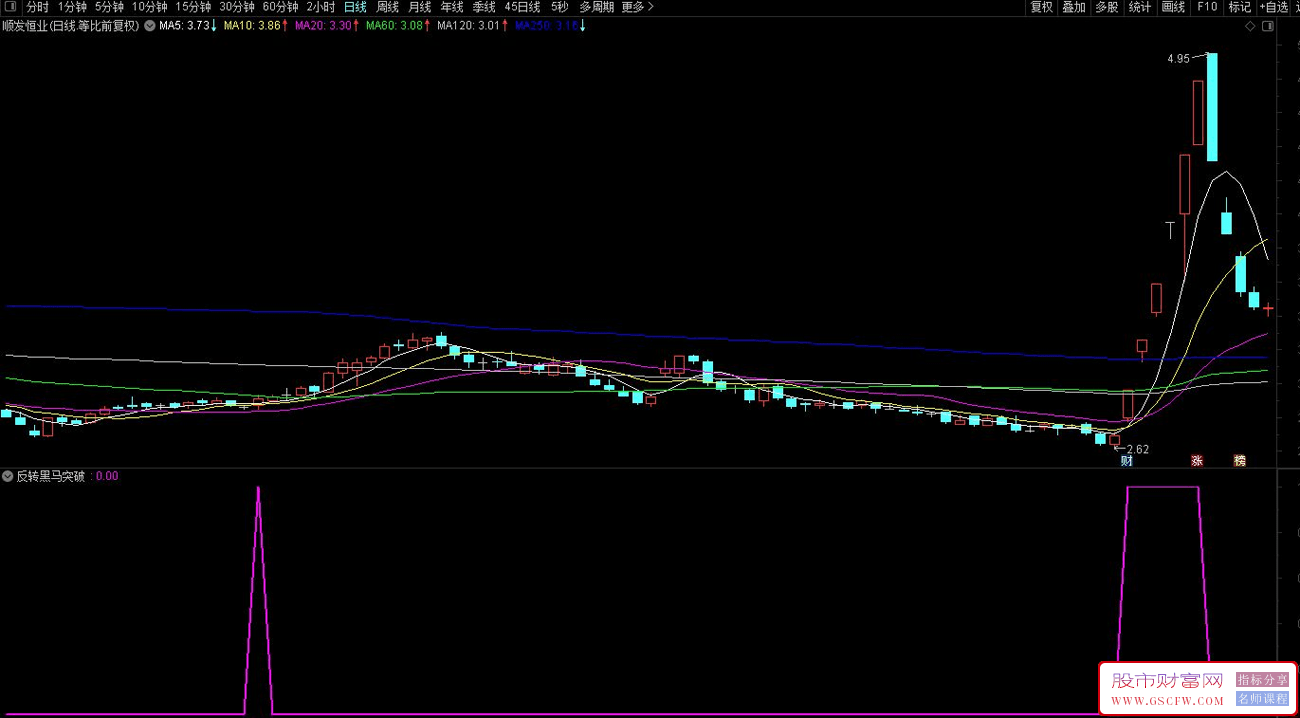1300x718 pixels.
Task: Click the 顺发恒业 chart title
Action: coord(71,26)
